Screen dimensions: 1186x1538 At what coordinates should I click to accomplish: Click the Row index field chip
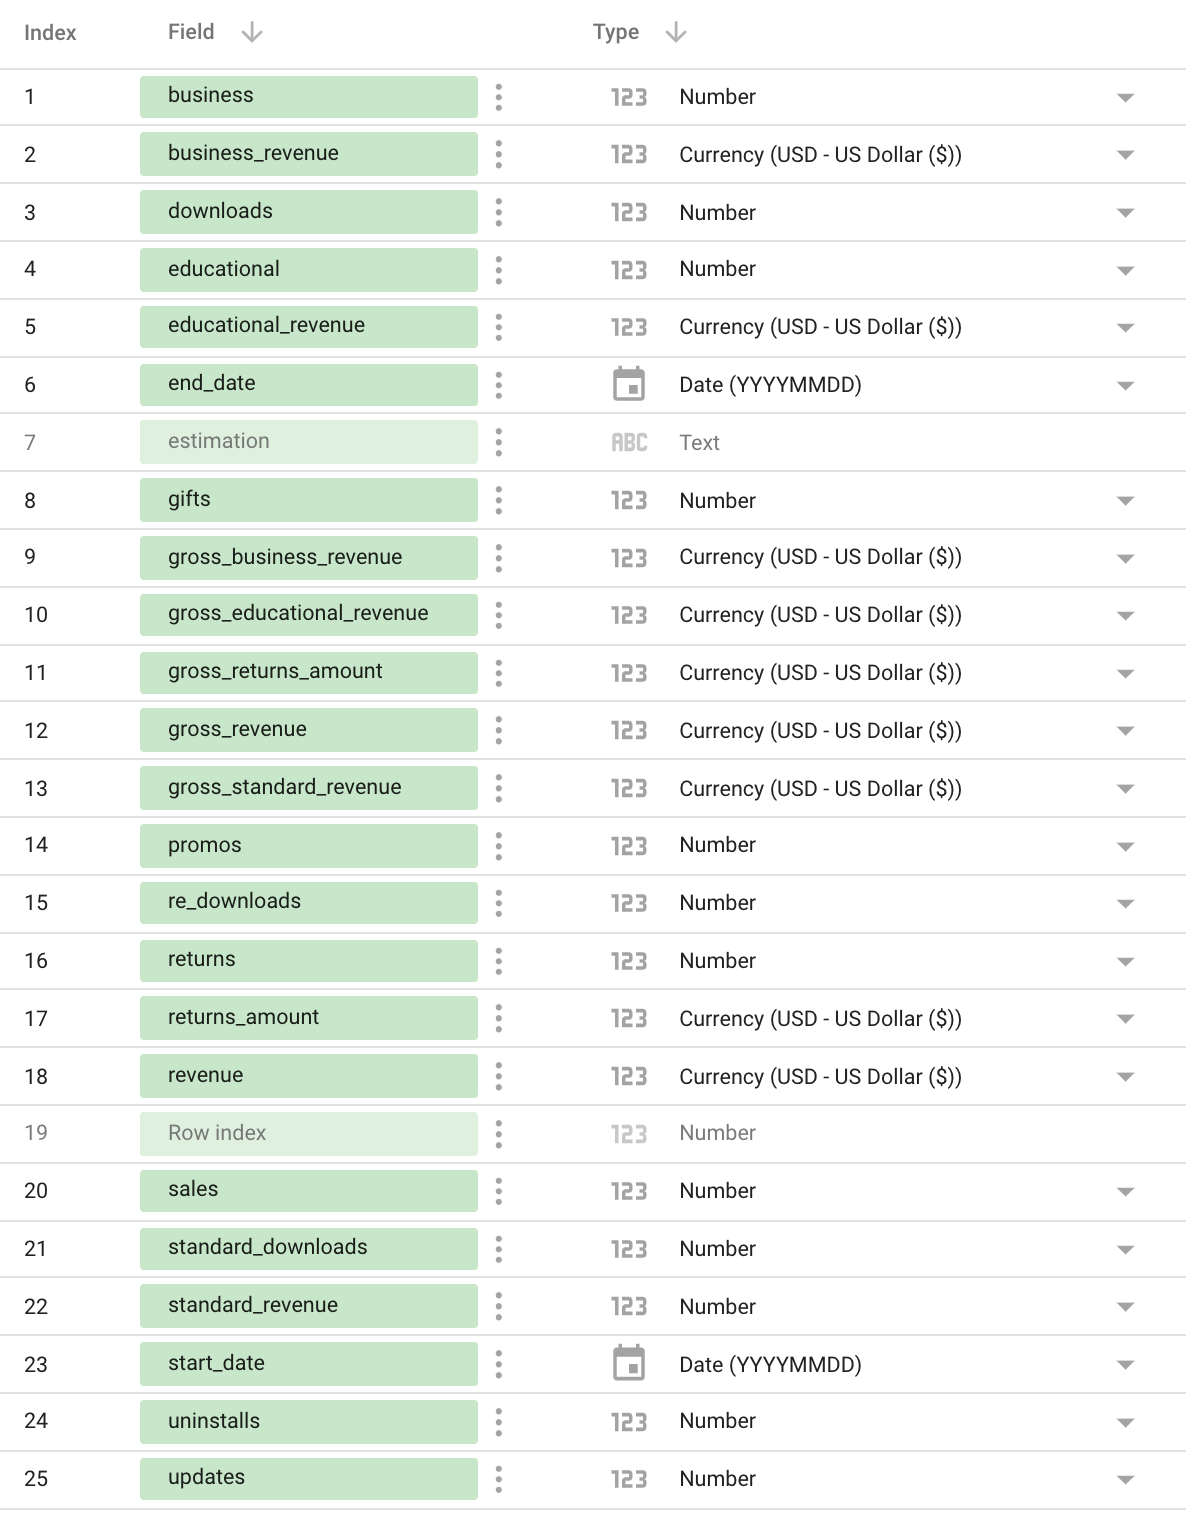308,1133
